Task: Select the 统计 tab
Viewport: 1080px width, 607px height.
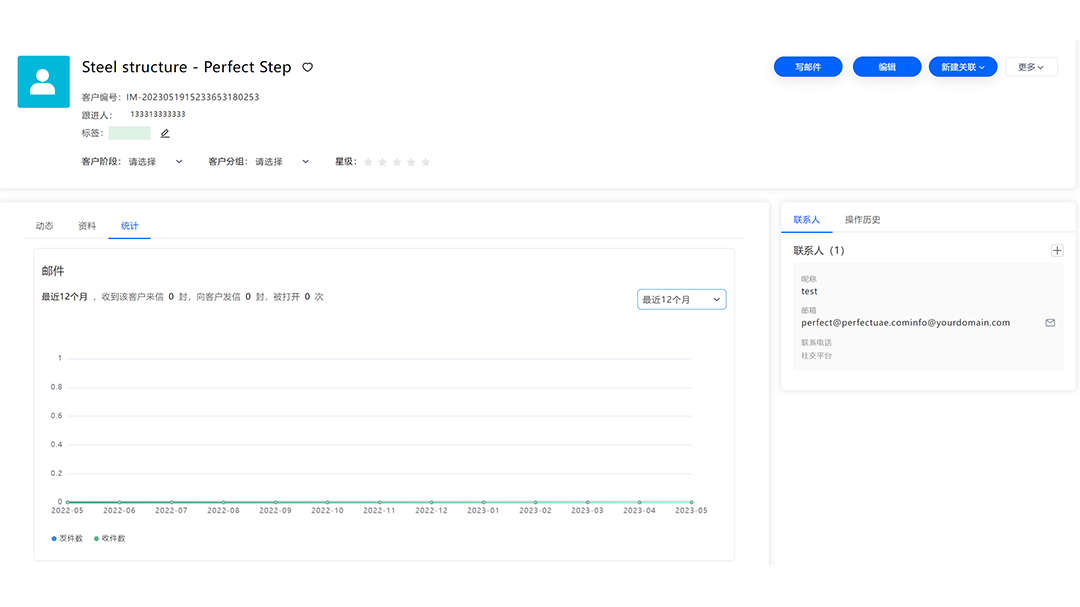Action: point(129,226)
